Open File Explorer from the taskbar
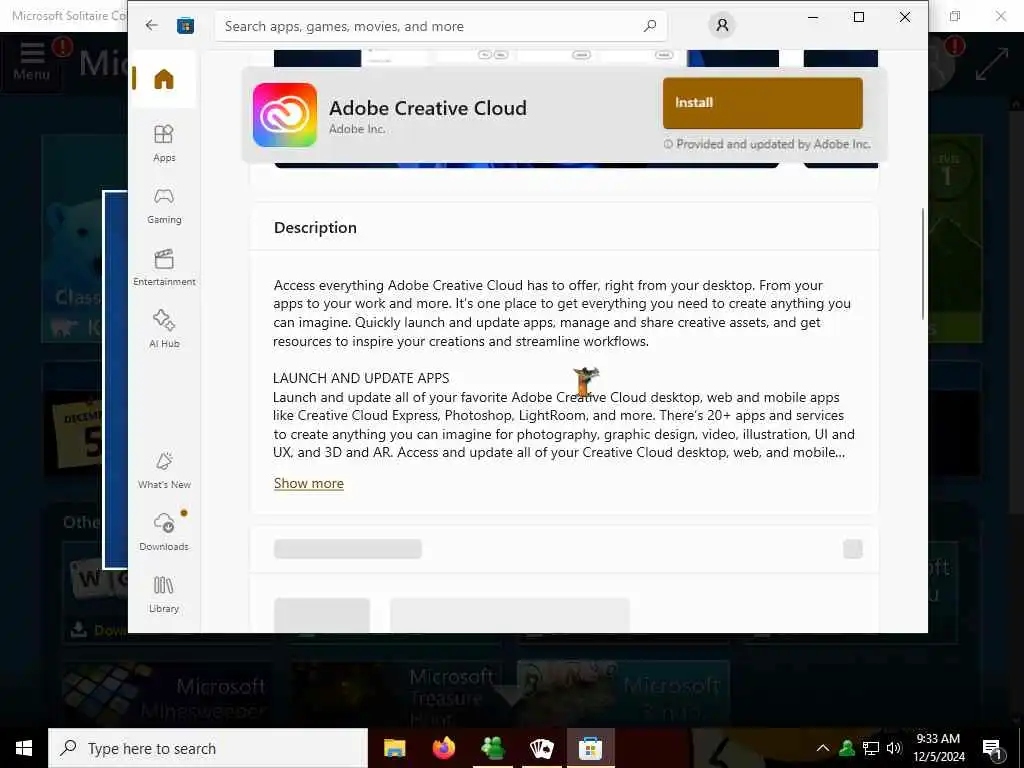The width and height of the screenshot is (1024, 768). point(394,748)
